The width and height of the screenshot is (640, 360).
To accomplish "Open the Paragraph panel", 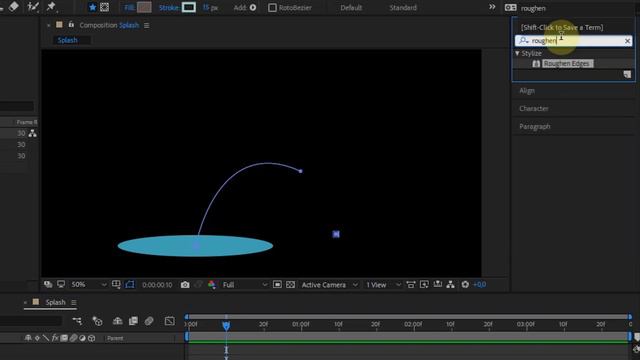I will point(535,127).
